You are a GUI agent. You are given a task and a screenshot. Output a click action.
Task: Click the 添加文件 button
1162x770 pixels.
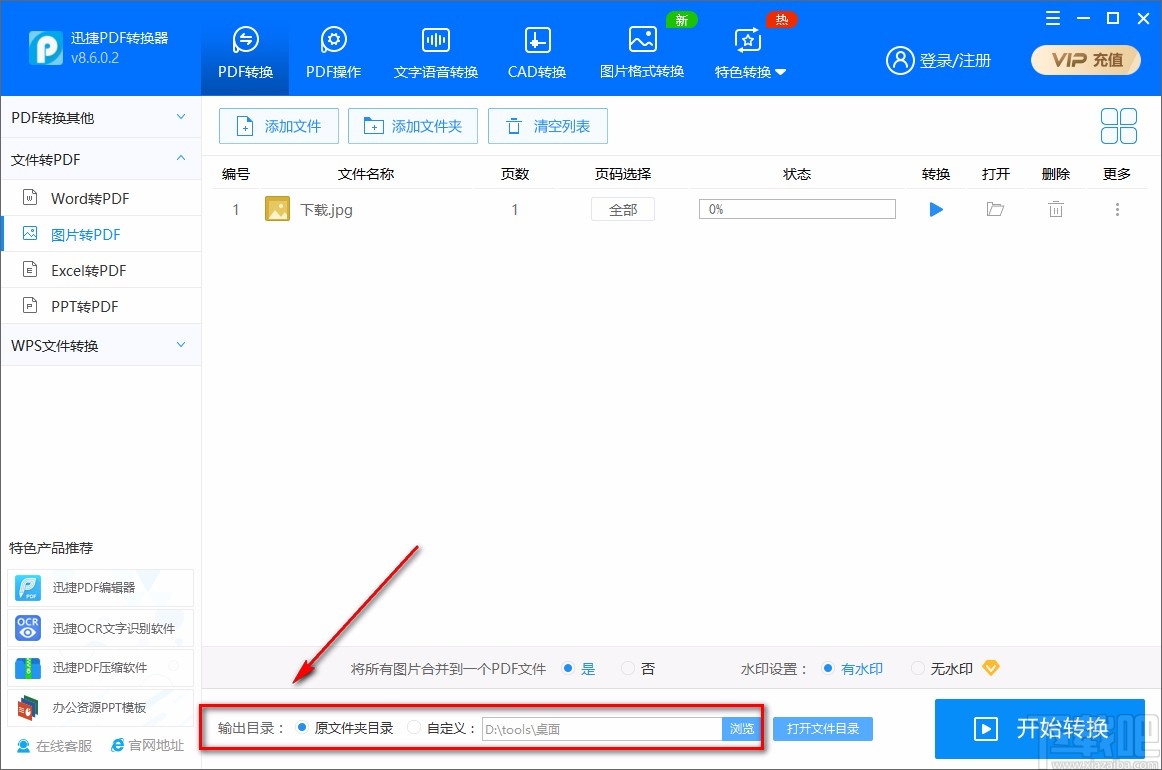pos(278,126)
